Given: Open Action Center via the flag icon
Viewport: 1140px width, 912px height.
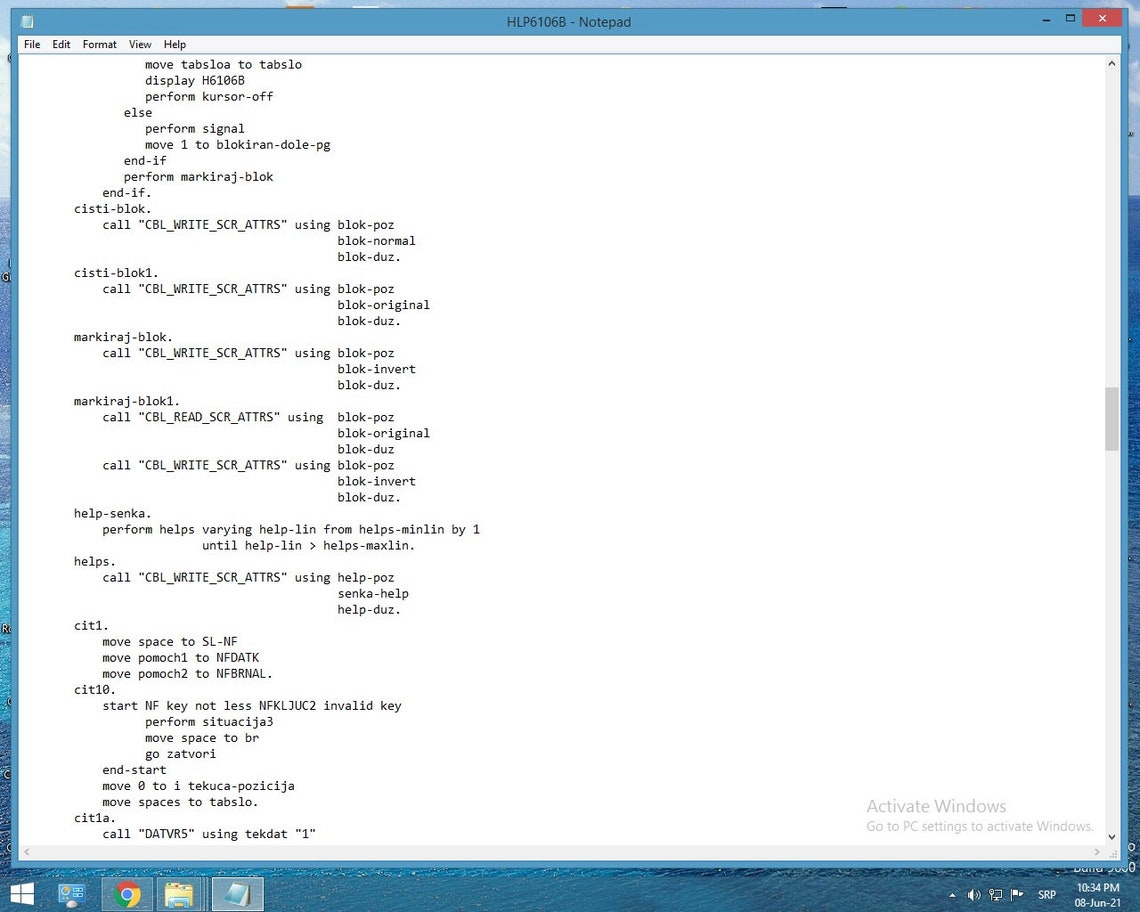Looking at the screenshot, I should click(1017, 895).
